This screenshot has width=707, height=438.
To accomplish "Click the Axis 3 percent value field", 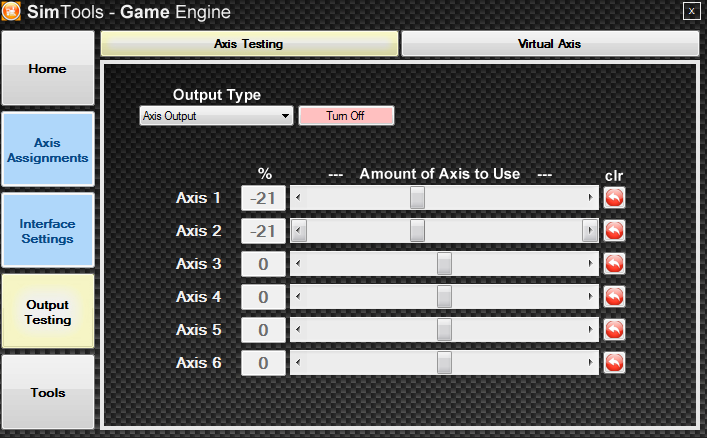I will click(263, 264).
